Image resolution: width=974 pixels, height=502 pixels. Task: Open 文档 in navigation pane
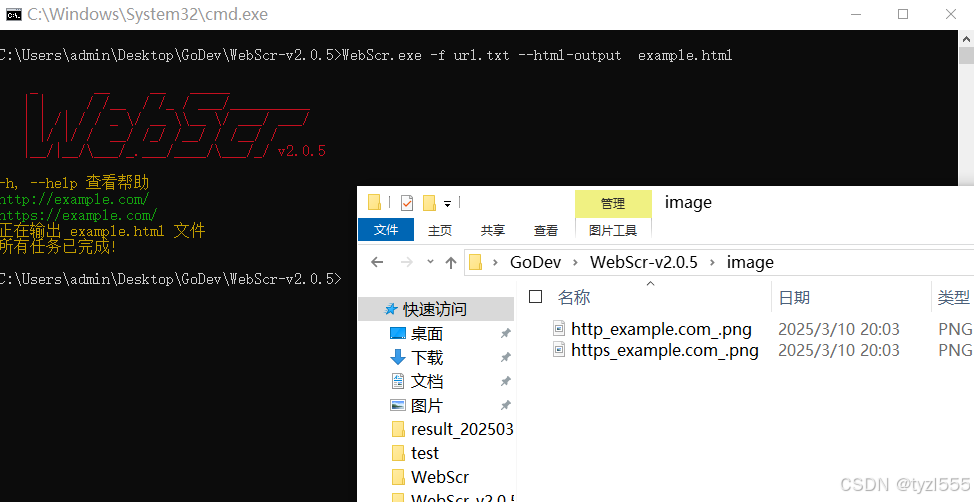[x=427, y=381]
